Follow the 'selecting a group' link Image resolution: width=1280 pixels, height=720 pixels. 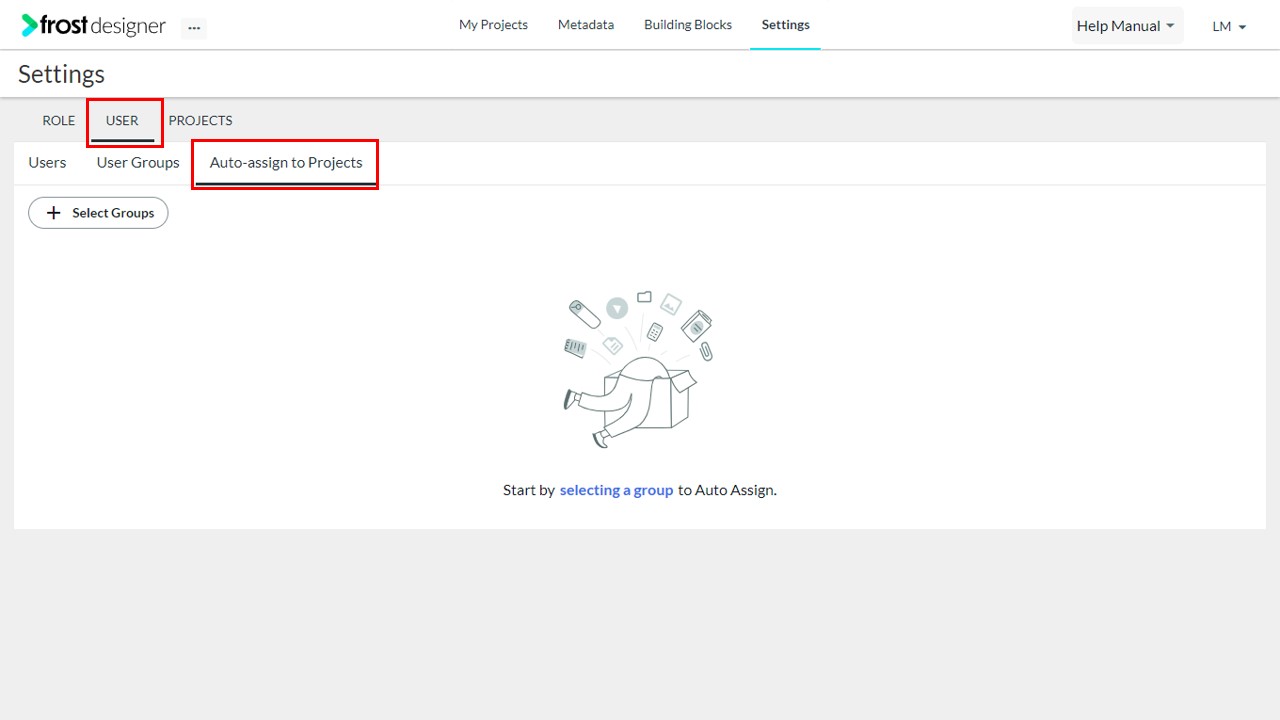tap(616, 490)
